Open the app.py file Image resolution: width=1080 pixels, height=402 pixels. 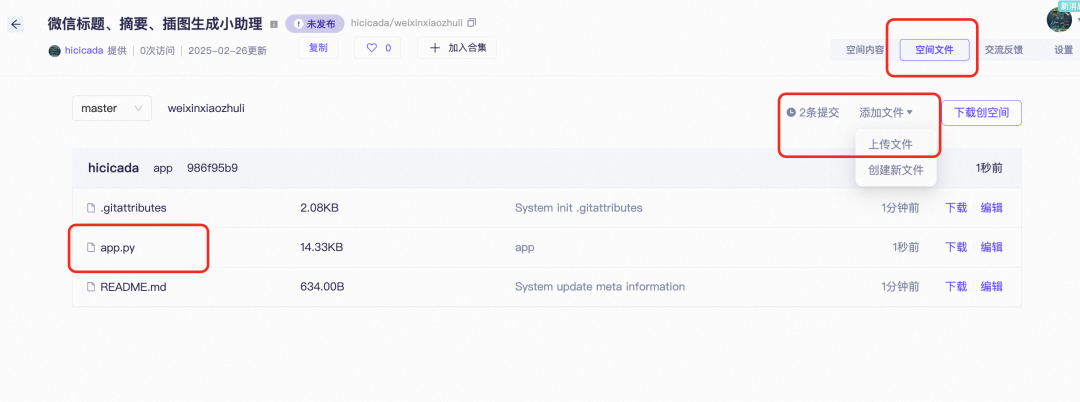(117, 247)
